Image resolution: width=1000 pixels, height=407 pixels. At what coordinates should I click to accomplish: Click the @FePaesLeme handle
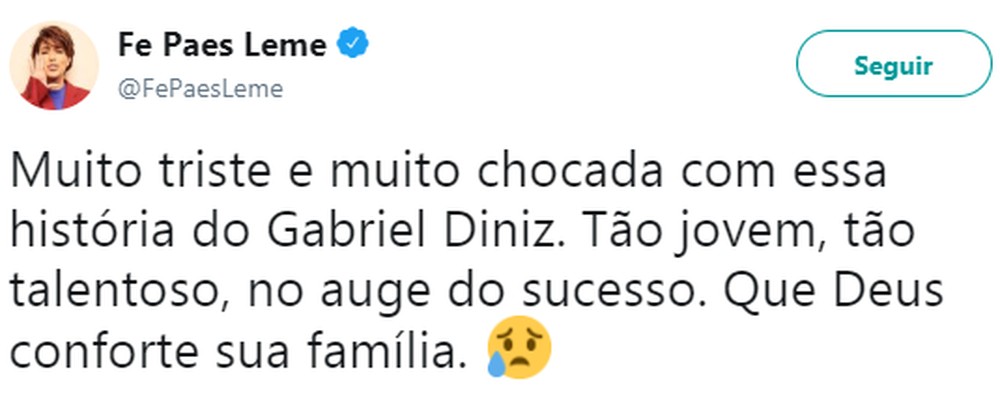point(200,89)
